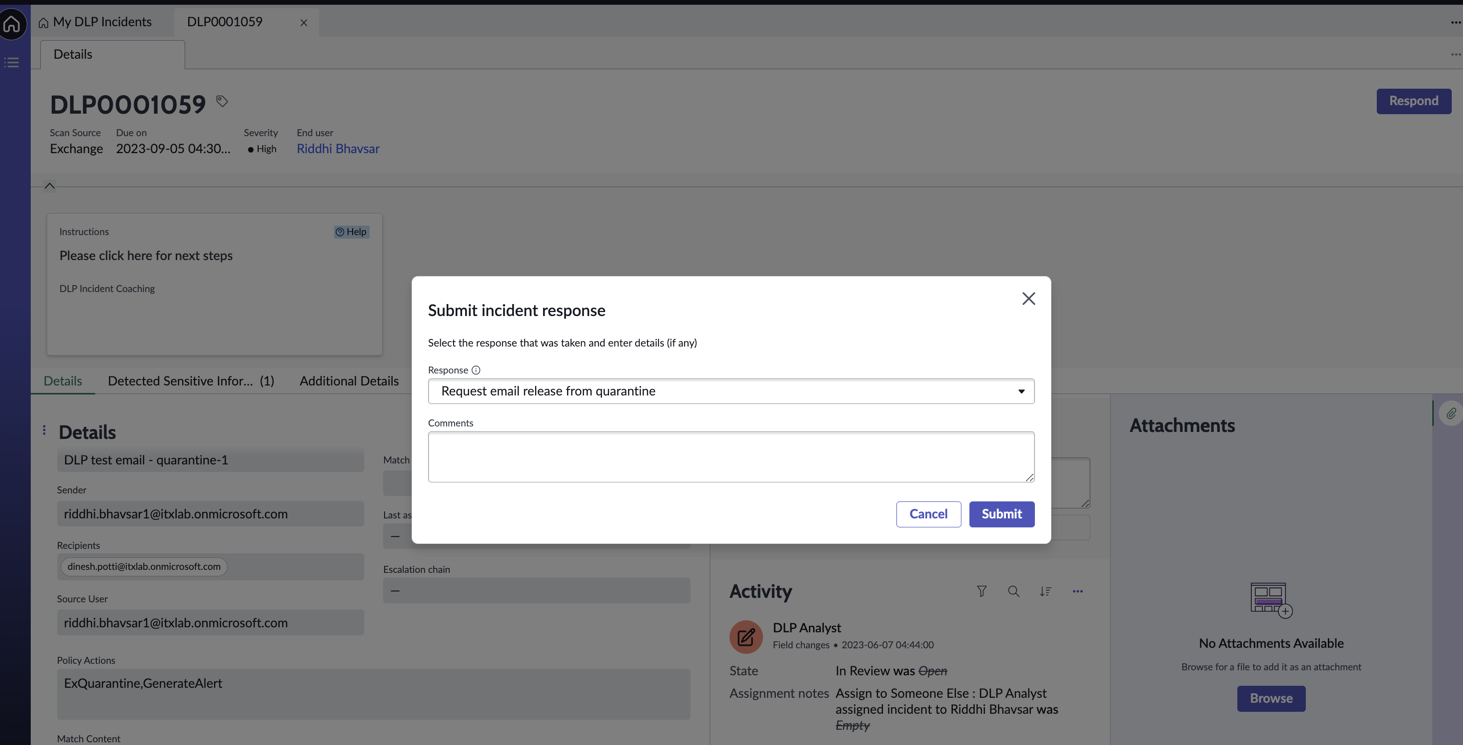Click the Details section drag handle dots
The width and height of the screenshot is (1463, 745).
pyautogui.click(x=44, y=431)
